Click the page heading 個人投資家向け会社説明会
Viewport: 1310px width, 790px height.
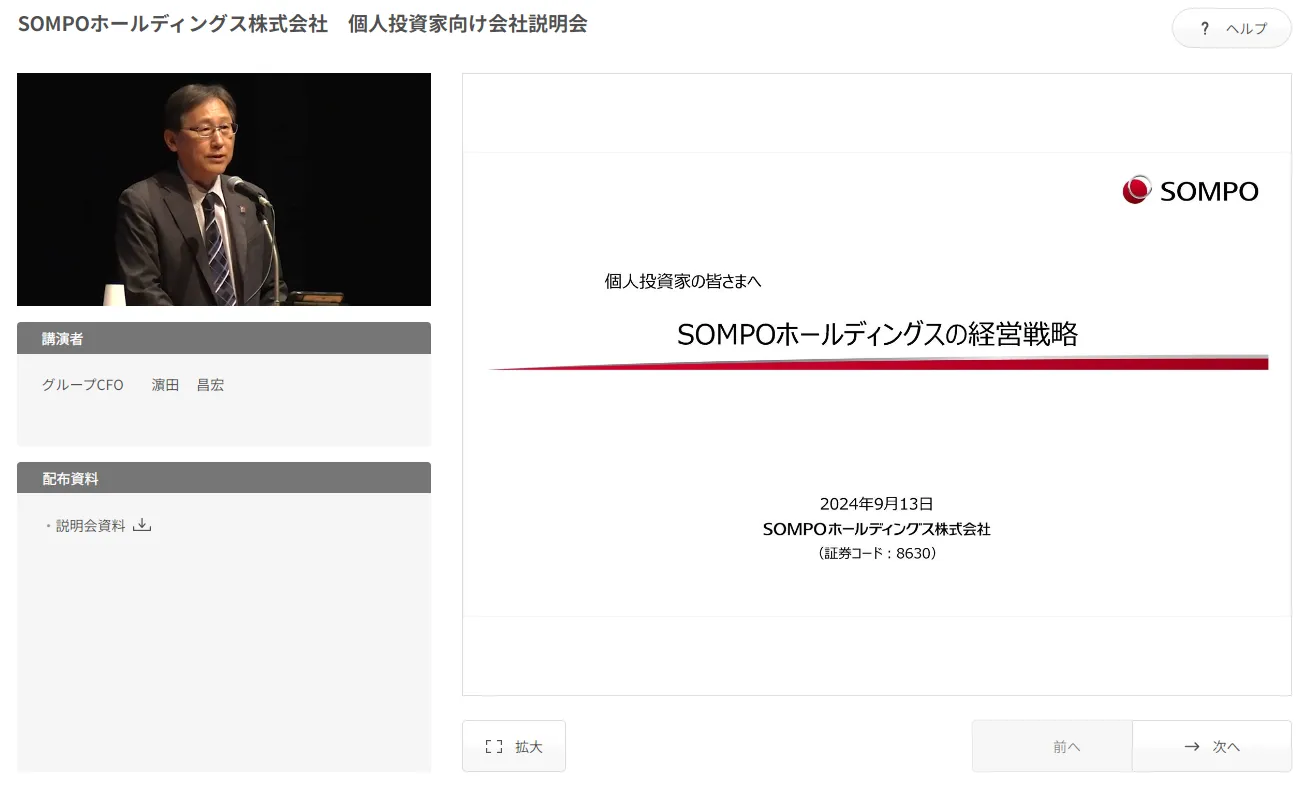(467, 24)
